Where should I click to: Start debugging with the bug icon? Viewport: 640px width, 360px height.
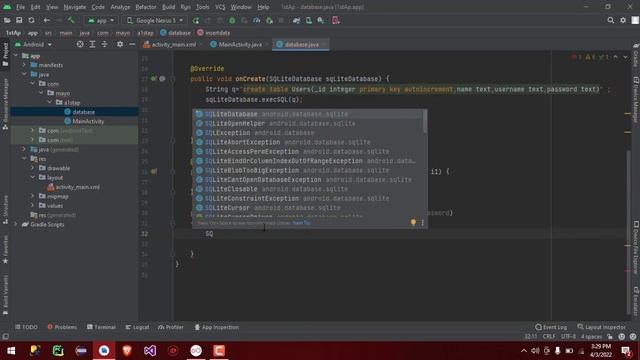[x=232, y=20]
